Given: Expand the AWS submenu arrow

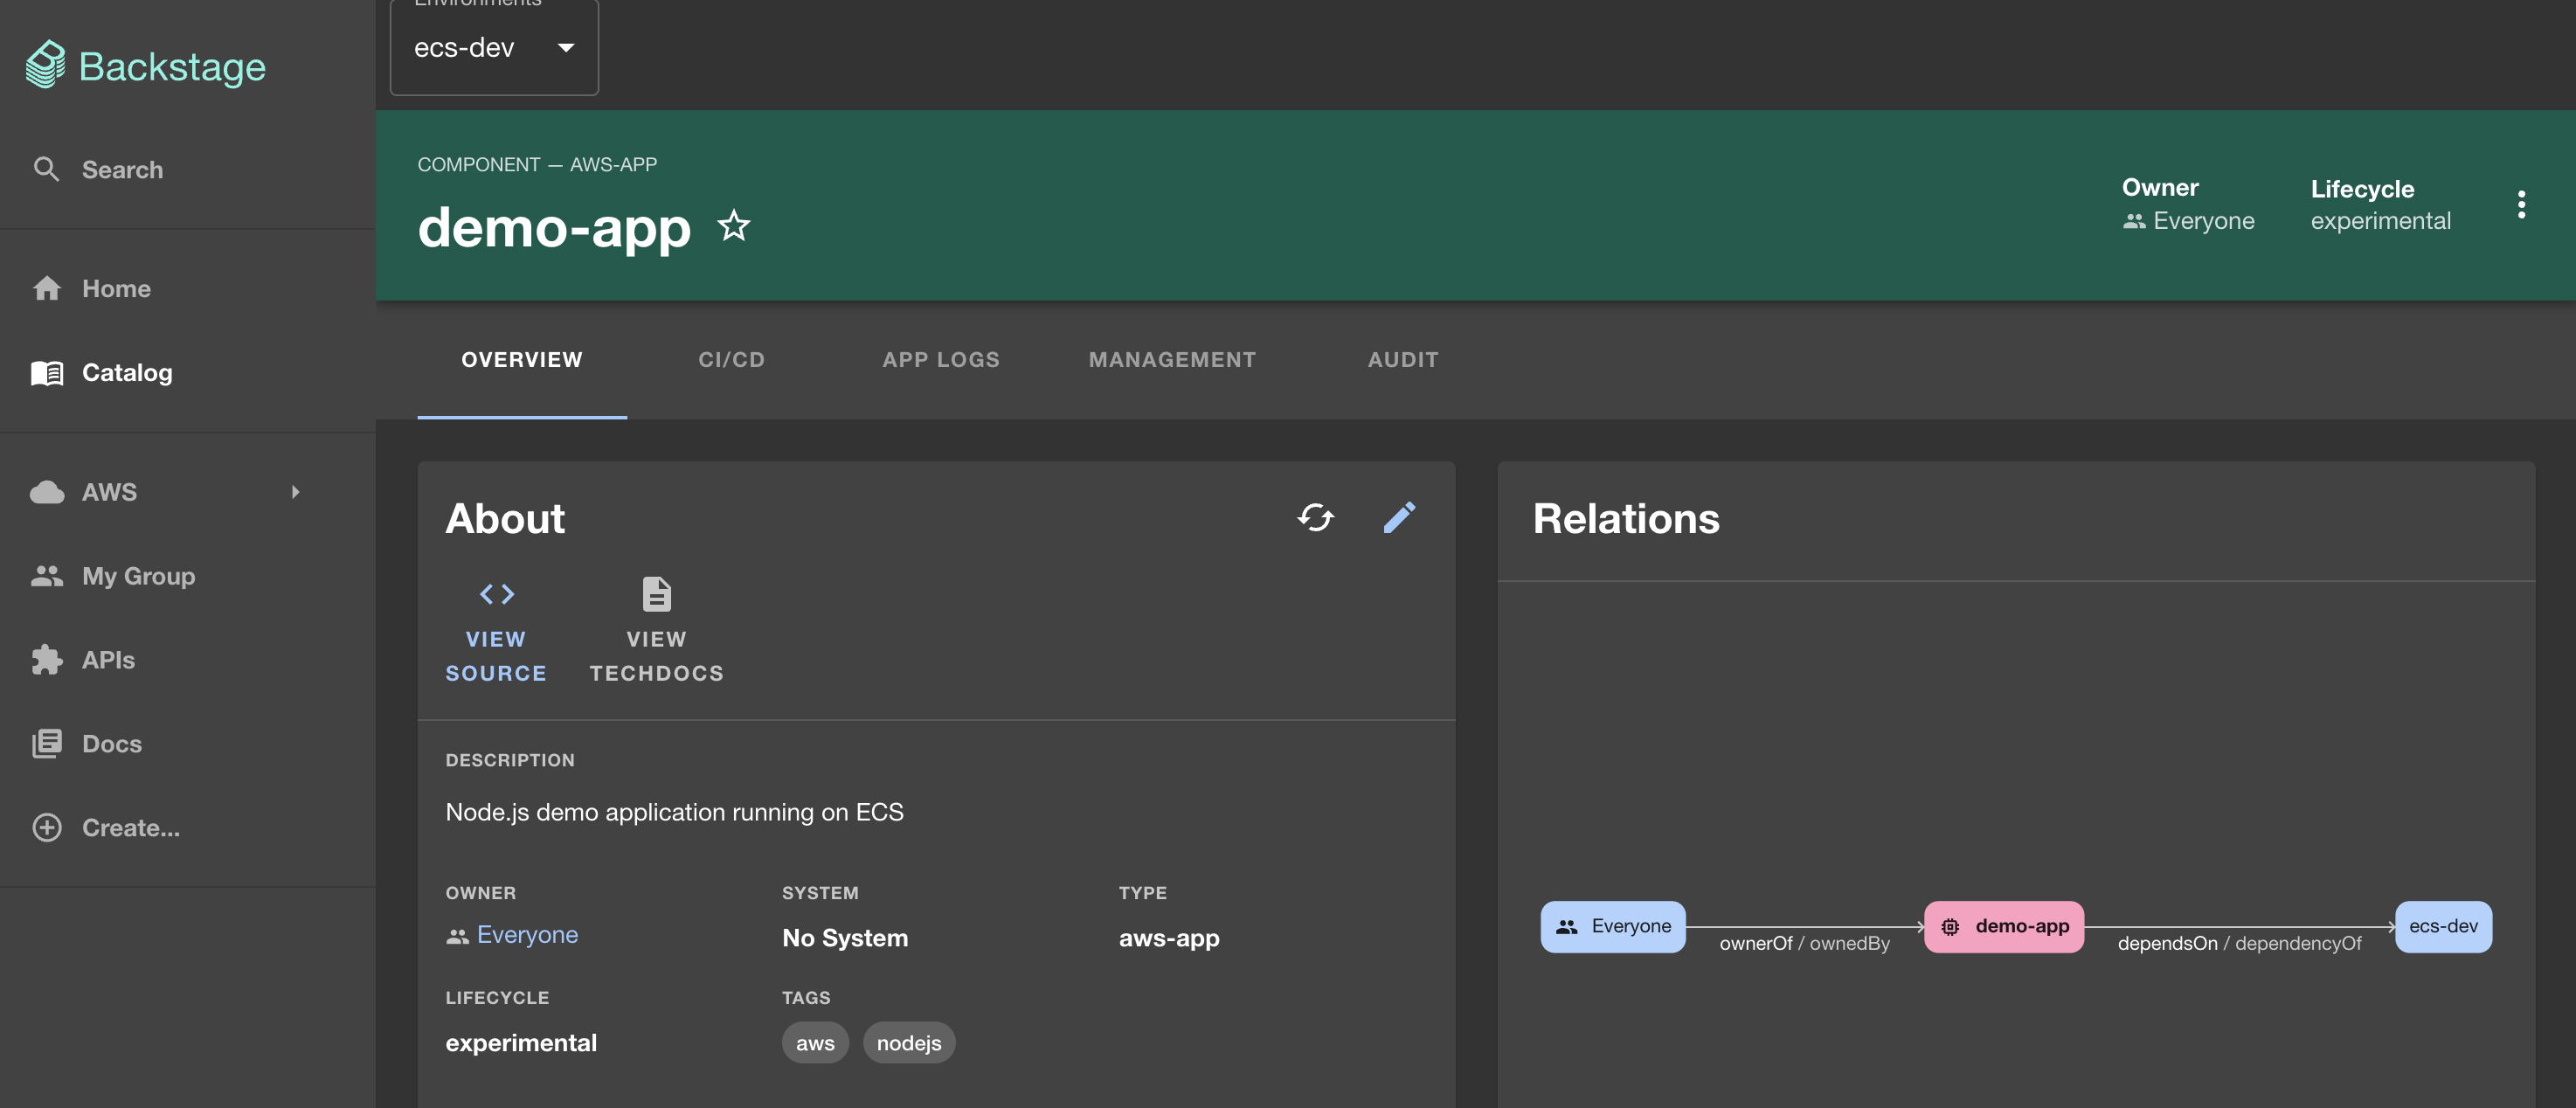Looking at the screenshot, I should pyautogui.click(x=295, y=491).
